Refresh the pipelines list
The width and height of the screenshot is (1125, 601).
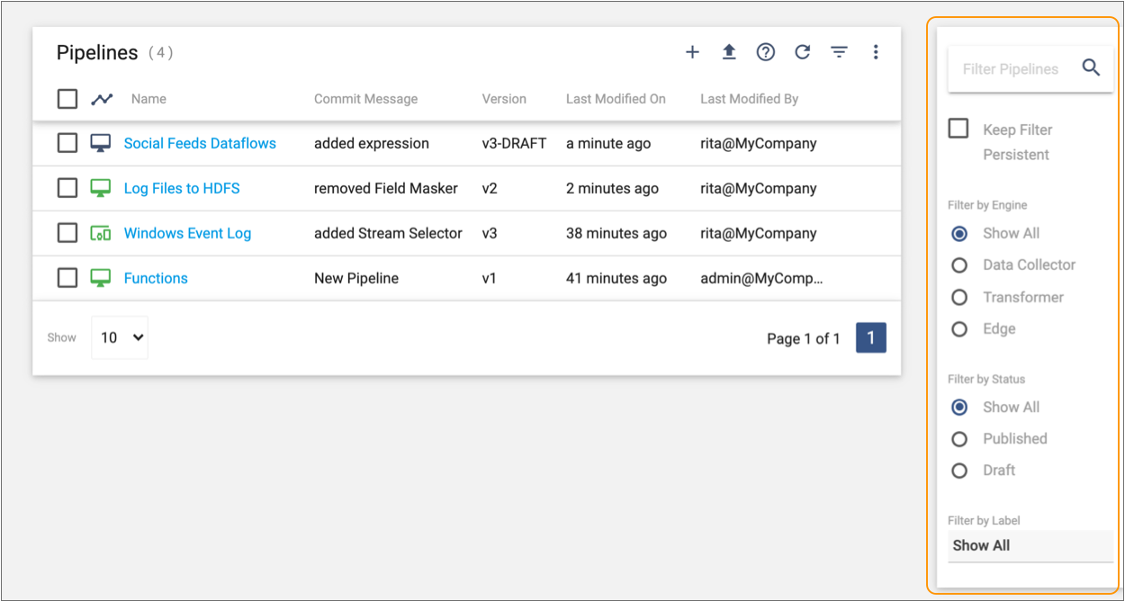[802, 52]
